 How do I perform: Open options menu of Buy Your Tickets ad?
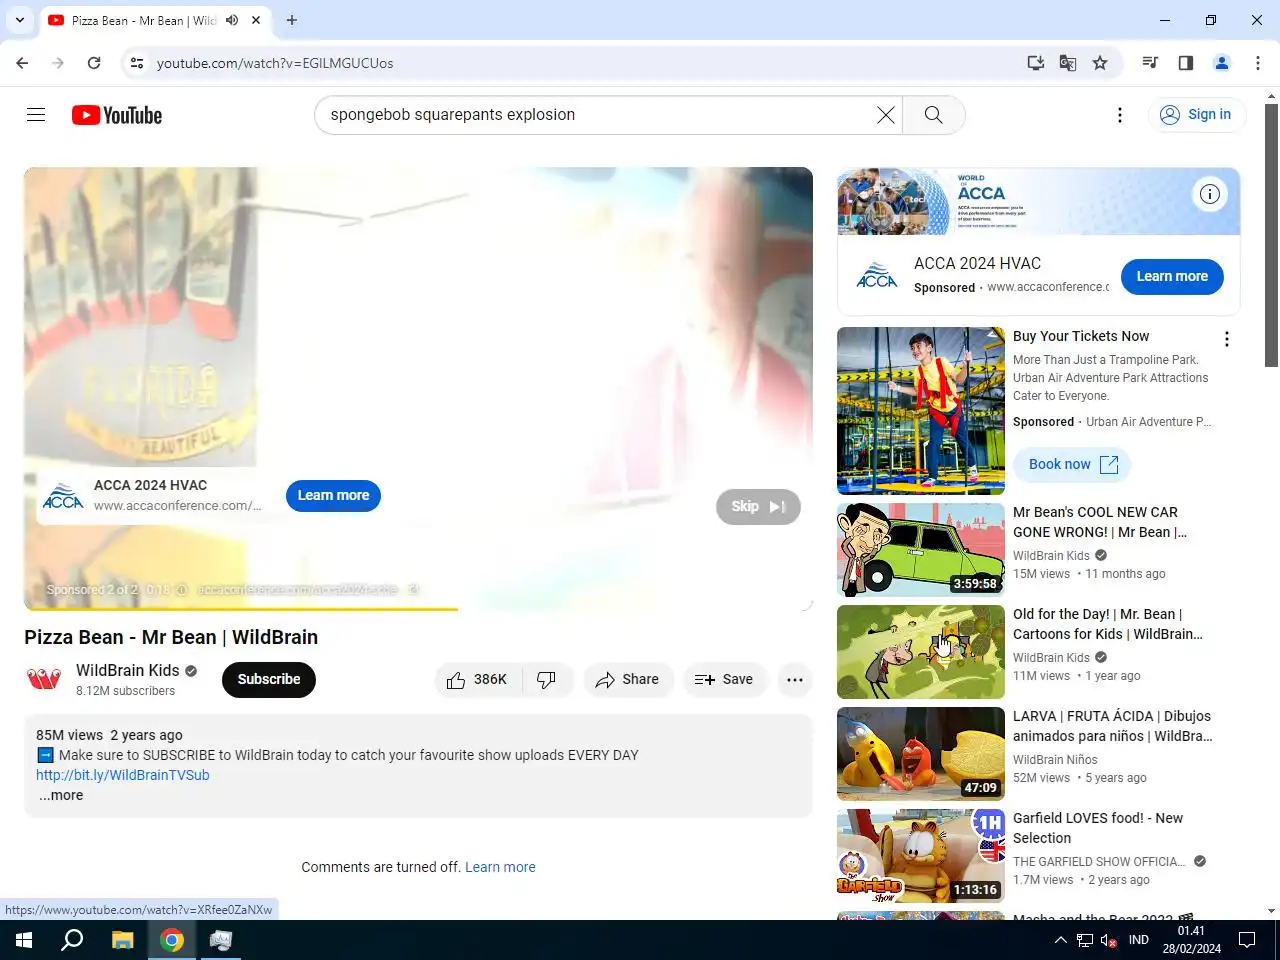pos(1227,339)
